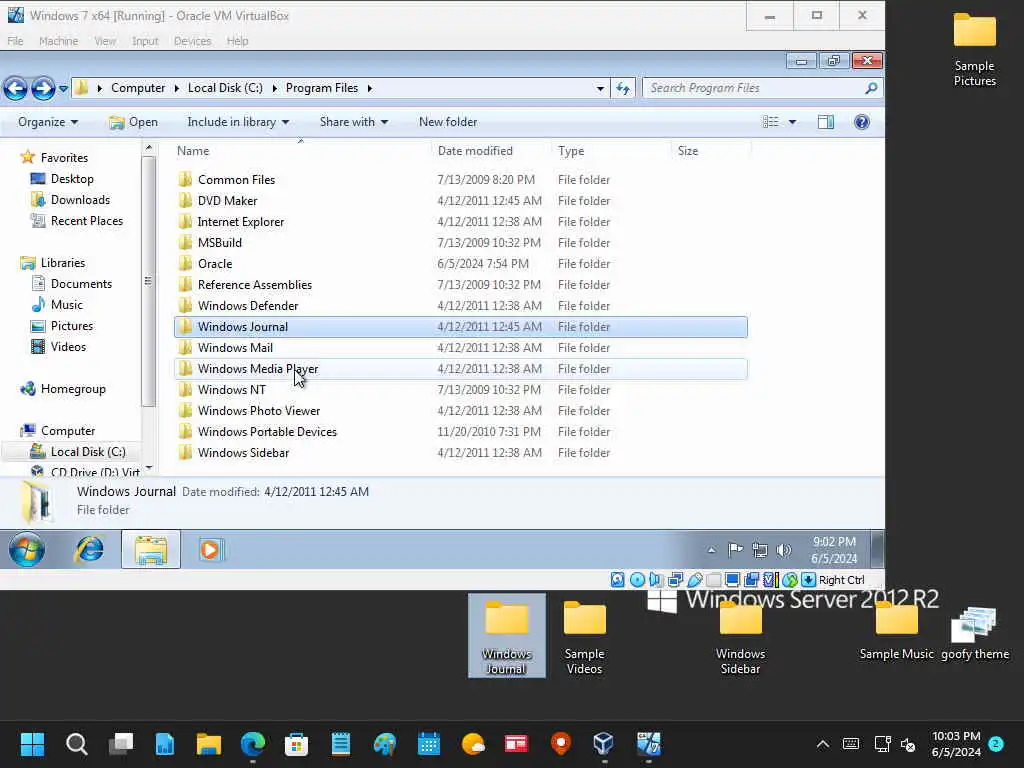Click the refresh button beside address bar

tap(623, 88)
